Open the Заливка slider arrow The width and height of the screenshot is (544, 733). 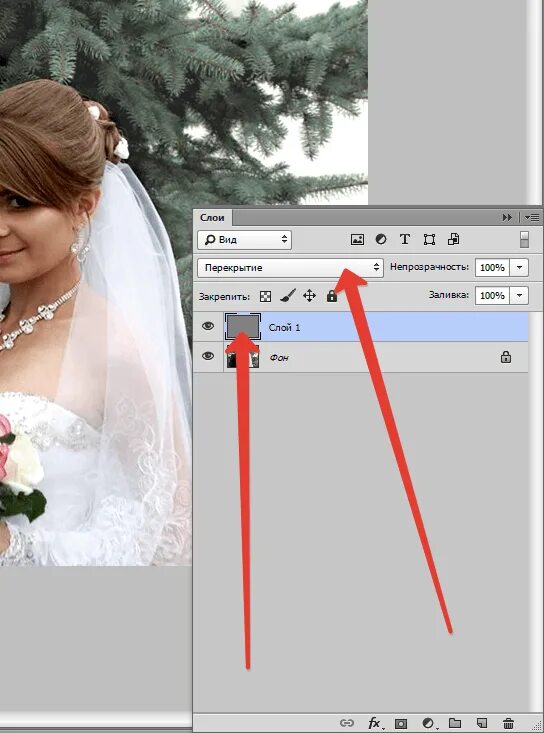519,295
